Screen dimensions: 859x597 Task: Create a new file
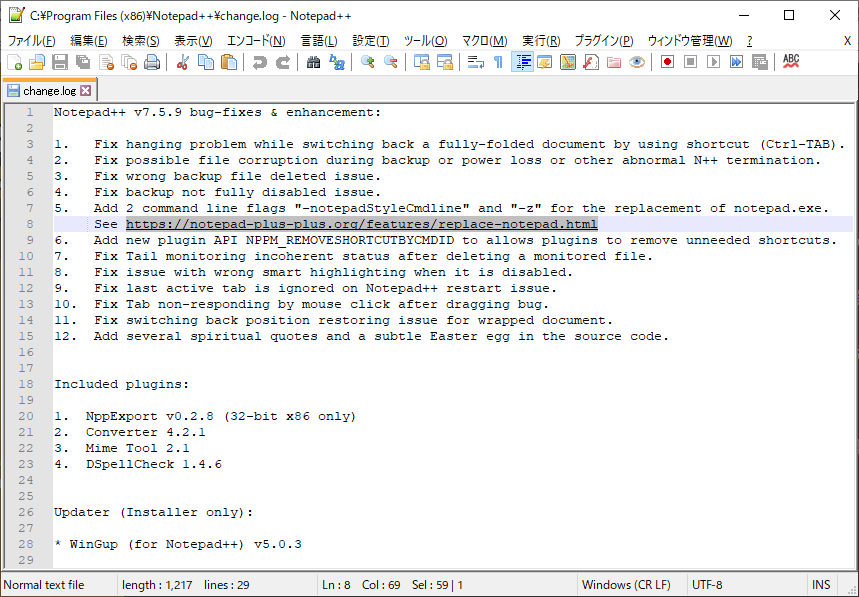pyautogui.click(x=14, y=61)
